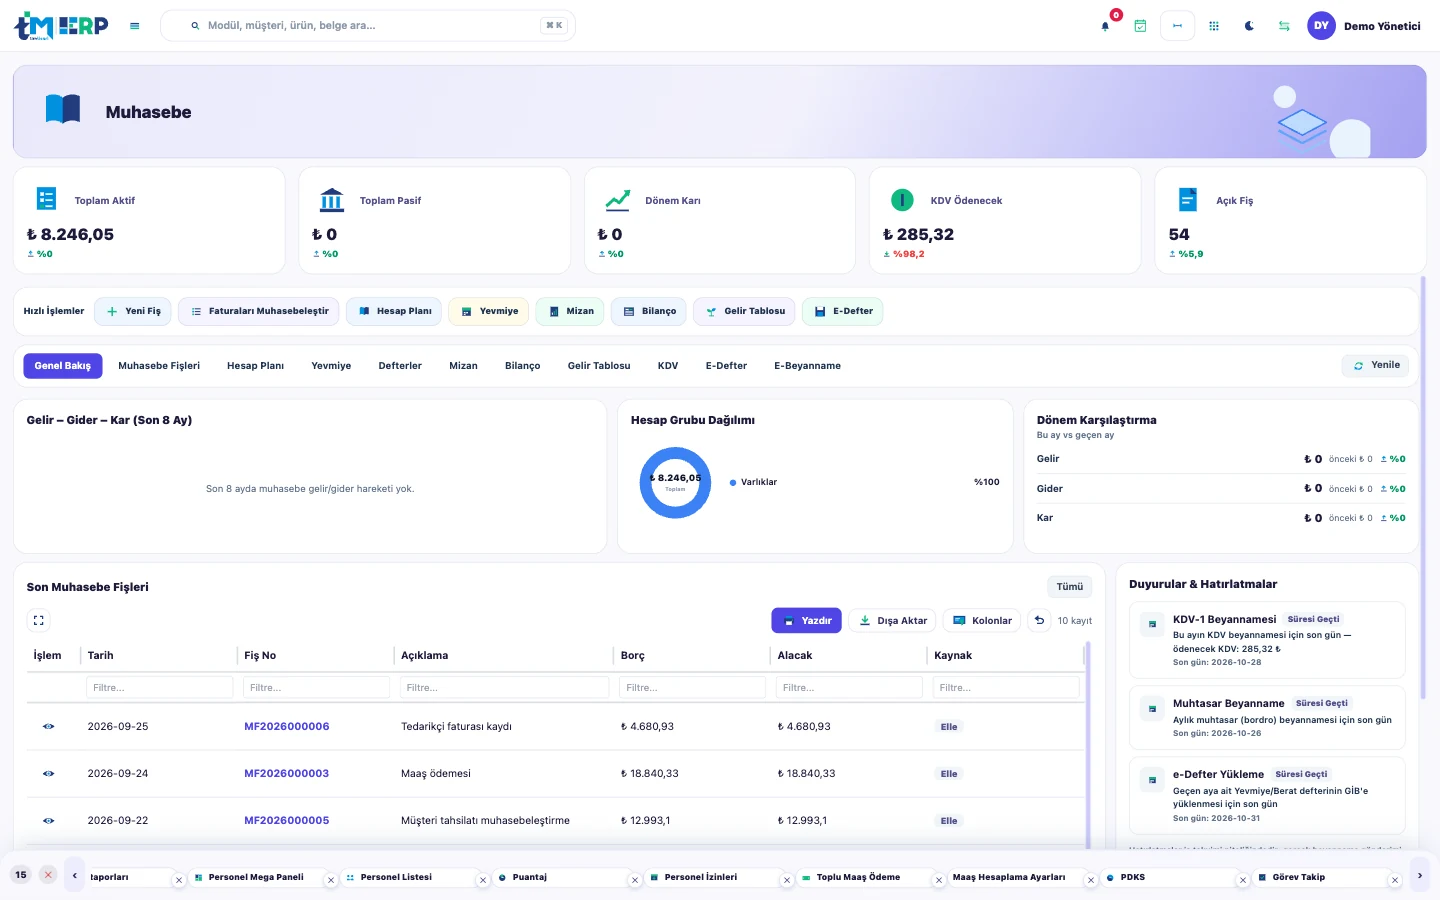The image size is (1440, 900).
Task: View entry MF2026000005 via eye icon
Action: pos(48,820)
